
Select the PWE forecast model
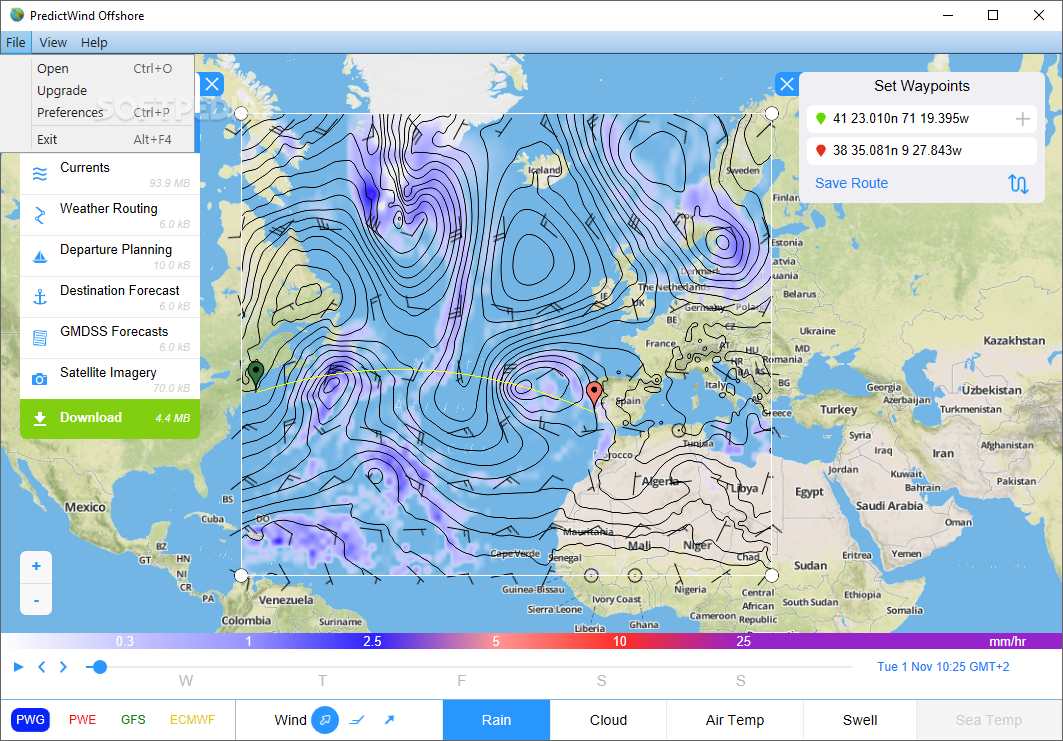83,720
